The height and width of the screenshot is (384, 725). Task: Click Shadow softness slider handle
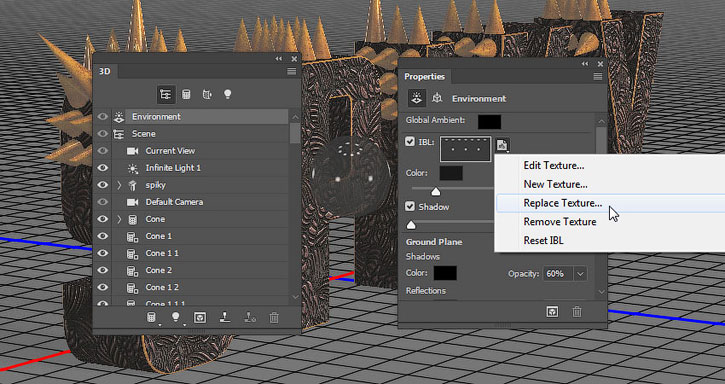pos(411,225)
